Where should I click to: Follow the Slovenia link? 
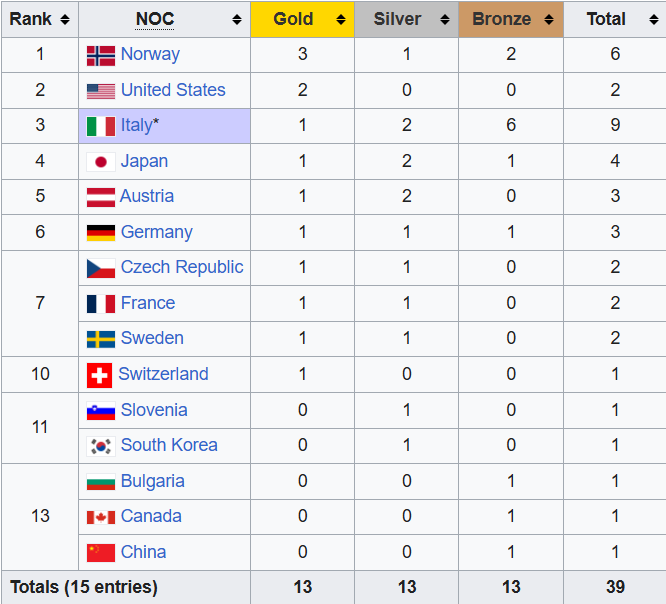pos(153,410)
